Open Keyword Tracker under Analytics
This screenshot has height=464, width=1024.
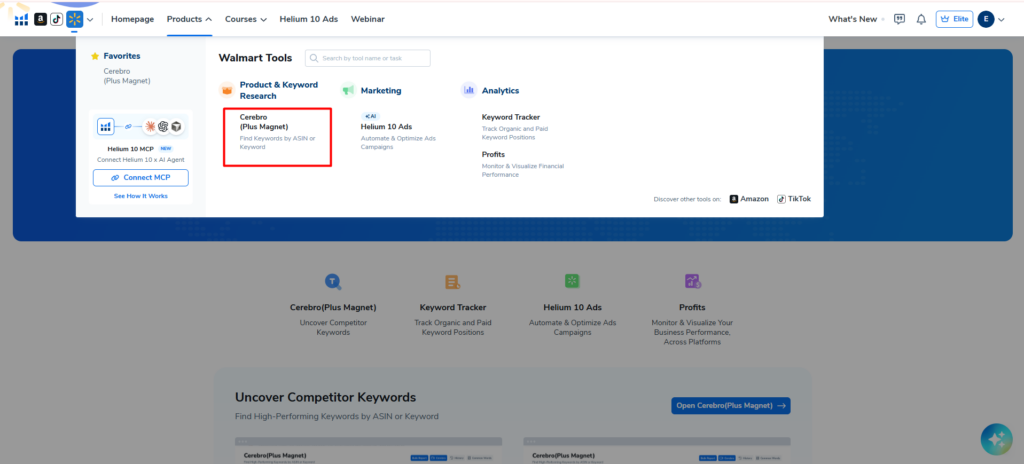tap(511, 117)
